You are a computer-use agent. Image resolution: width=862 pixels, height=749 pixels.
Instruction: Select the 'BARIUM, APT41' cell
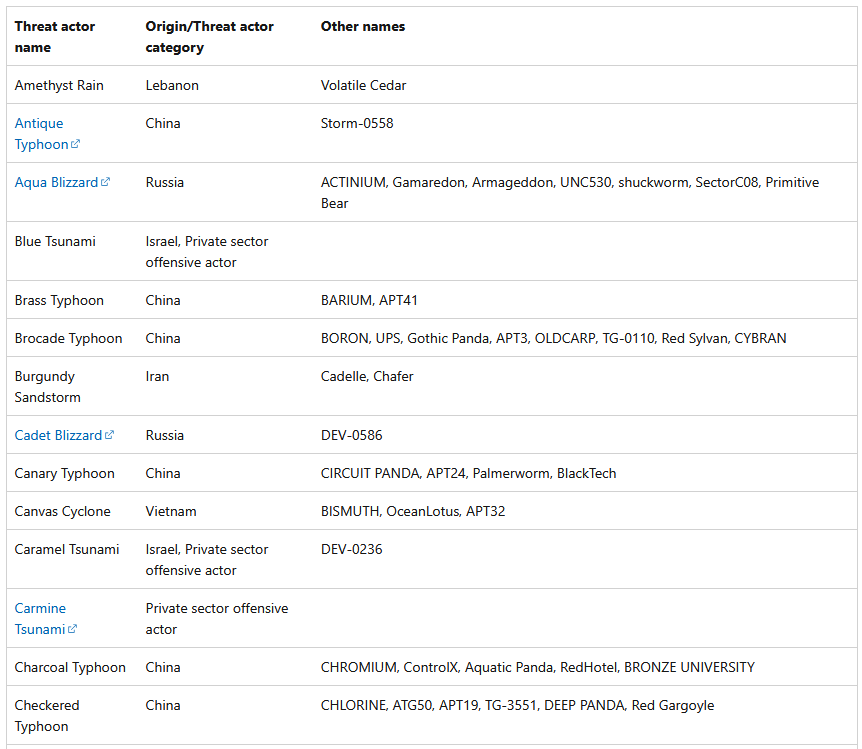[369, 300]
